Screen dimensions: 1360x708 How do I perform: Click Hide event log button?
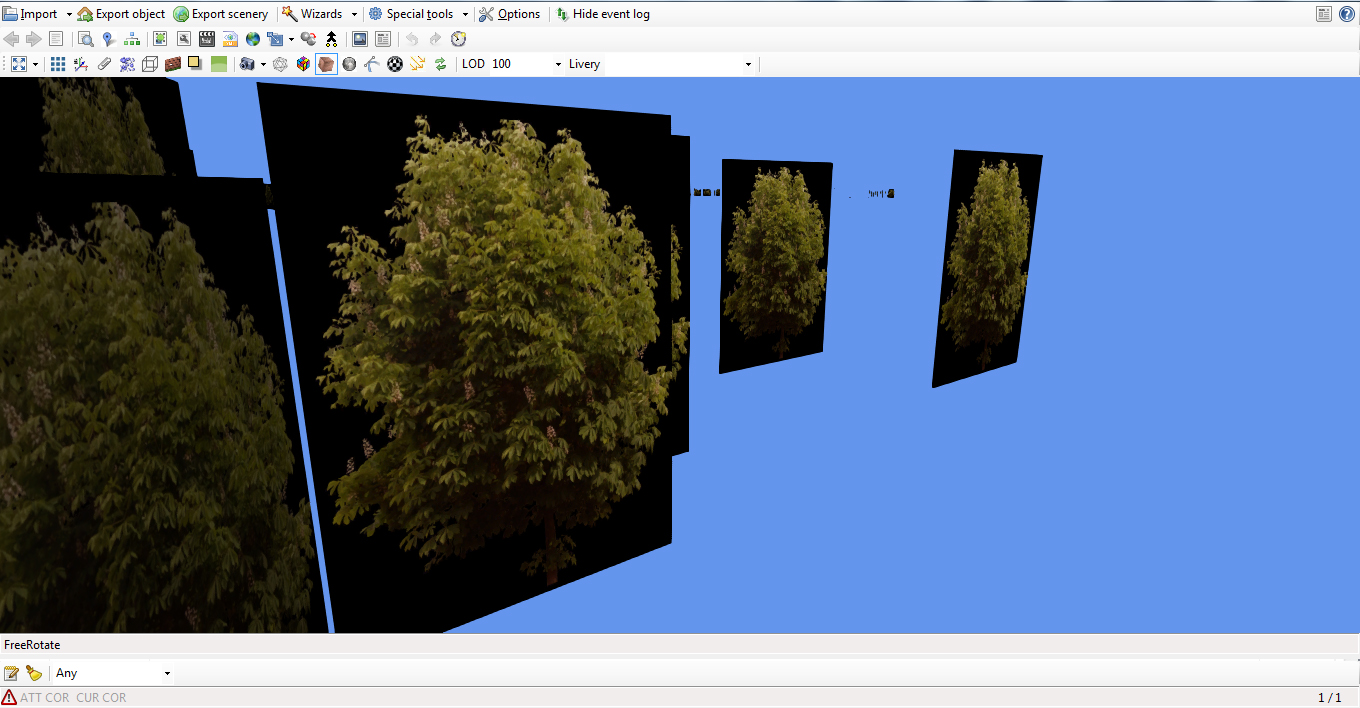coord(603,14)
